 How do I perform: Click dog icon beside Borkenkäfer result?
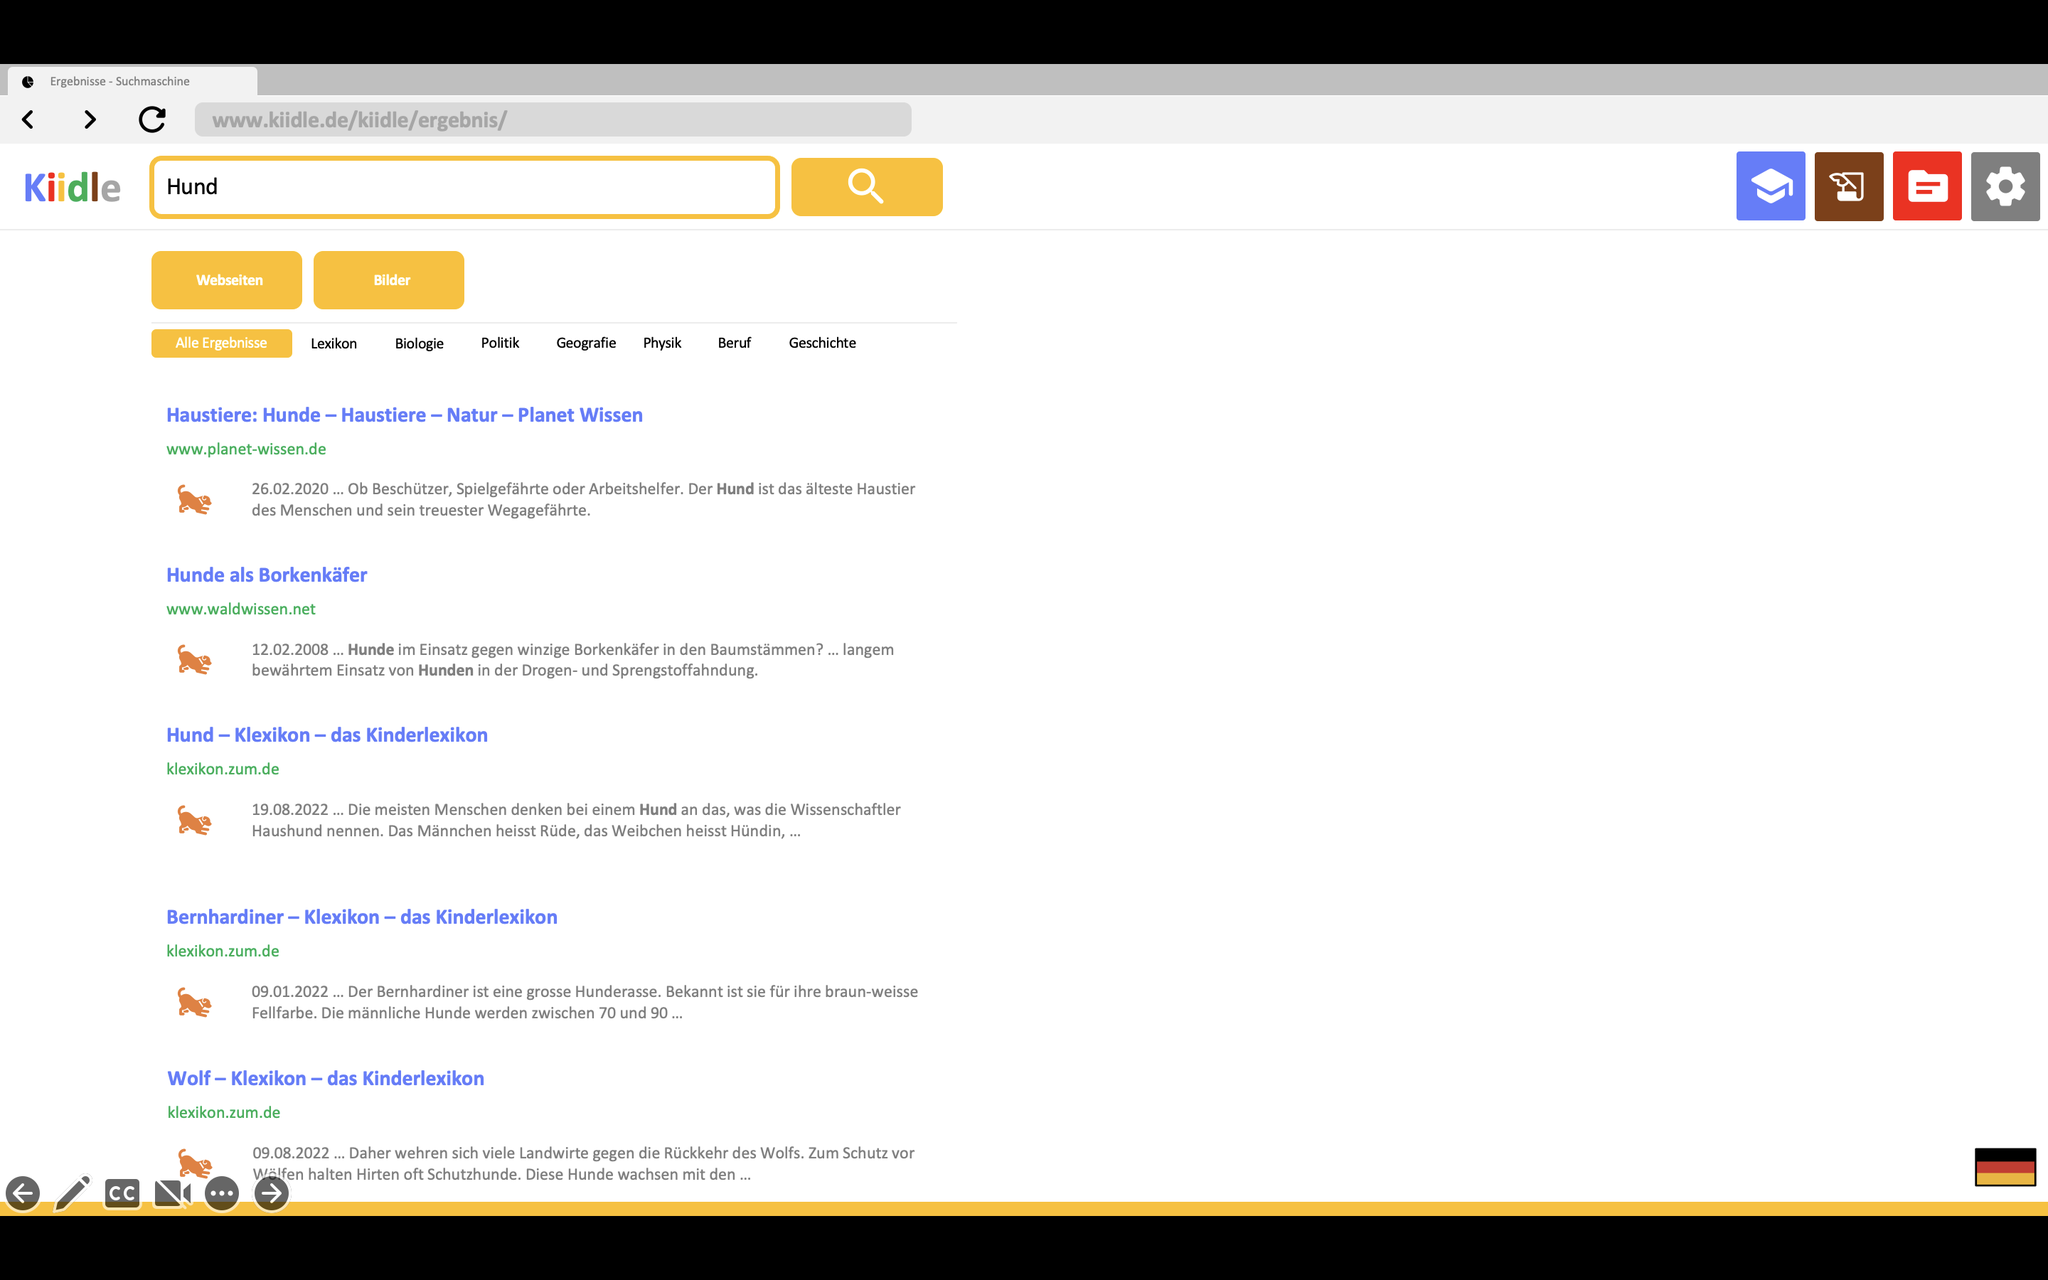(194, 659)
